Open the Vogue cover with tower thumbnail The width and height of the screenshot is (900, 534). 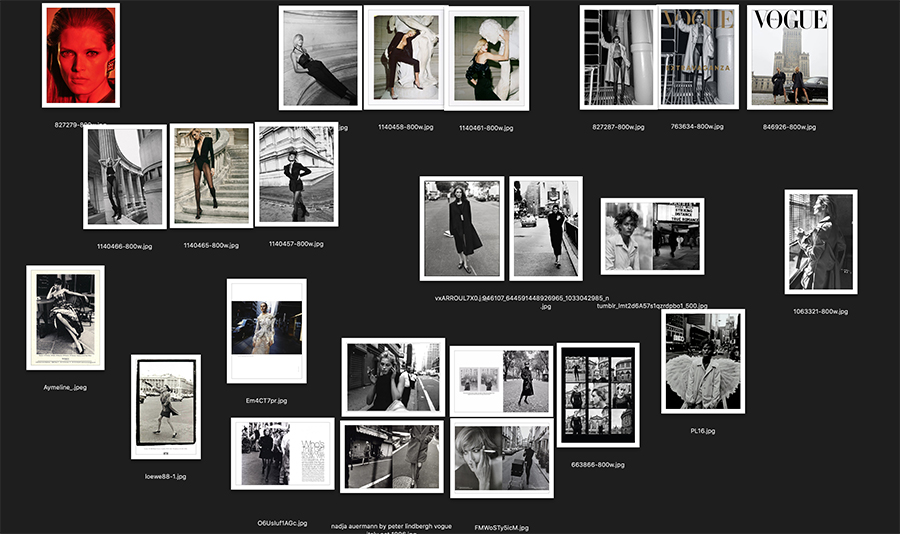click(x=790, y=57)
